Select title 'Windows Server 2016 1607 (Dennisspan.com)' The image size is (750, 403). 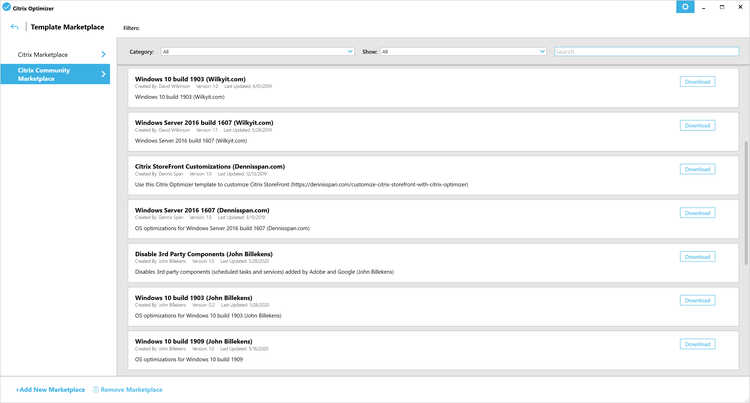pos(202,210)
